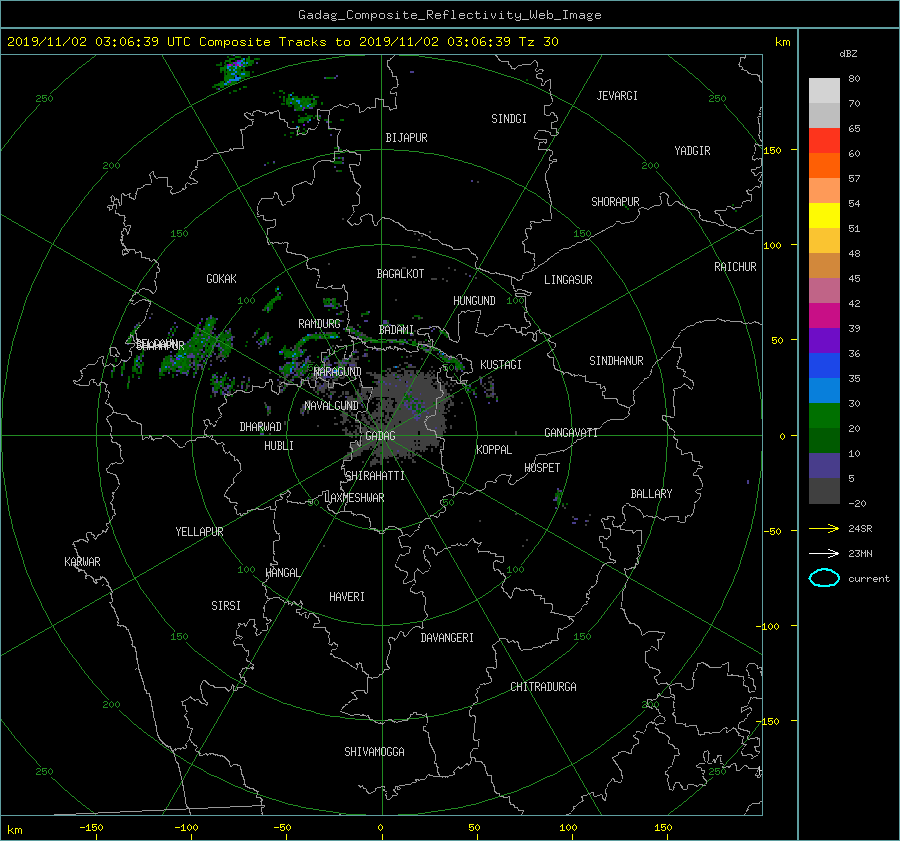Image resolution: width=900 pixels, height=841 pixels.
Task: Click the LINGASUR city label
Action: (x=568, y=280)
